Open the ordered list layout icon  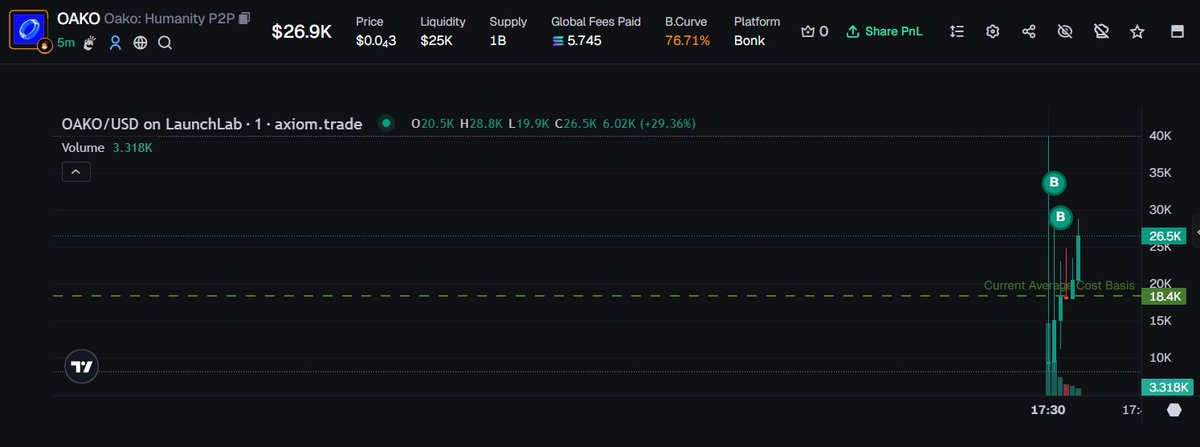pyautogui.click(x=957, y=31)
